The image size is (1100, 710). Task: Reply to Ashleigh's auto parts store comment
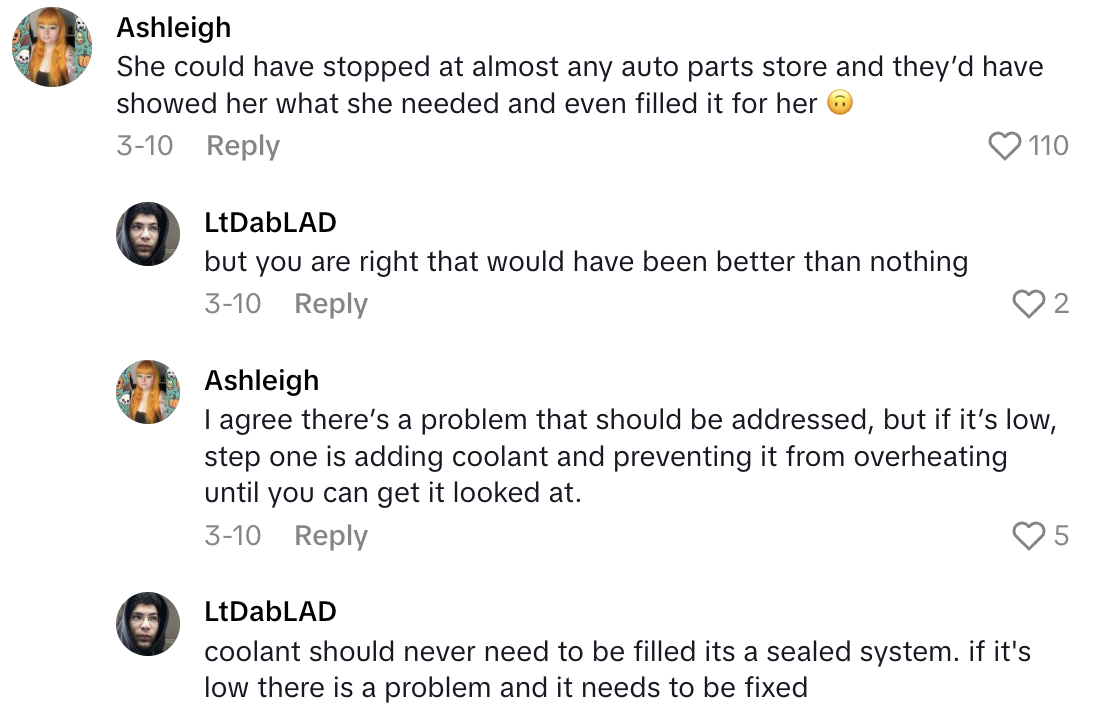[243, 146]
